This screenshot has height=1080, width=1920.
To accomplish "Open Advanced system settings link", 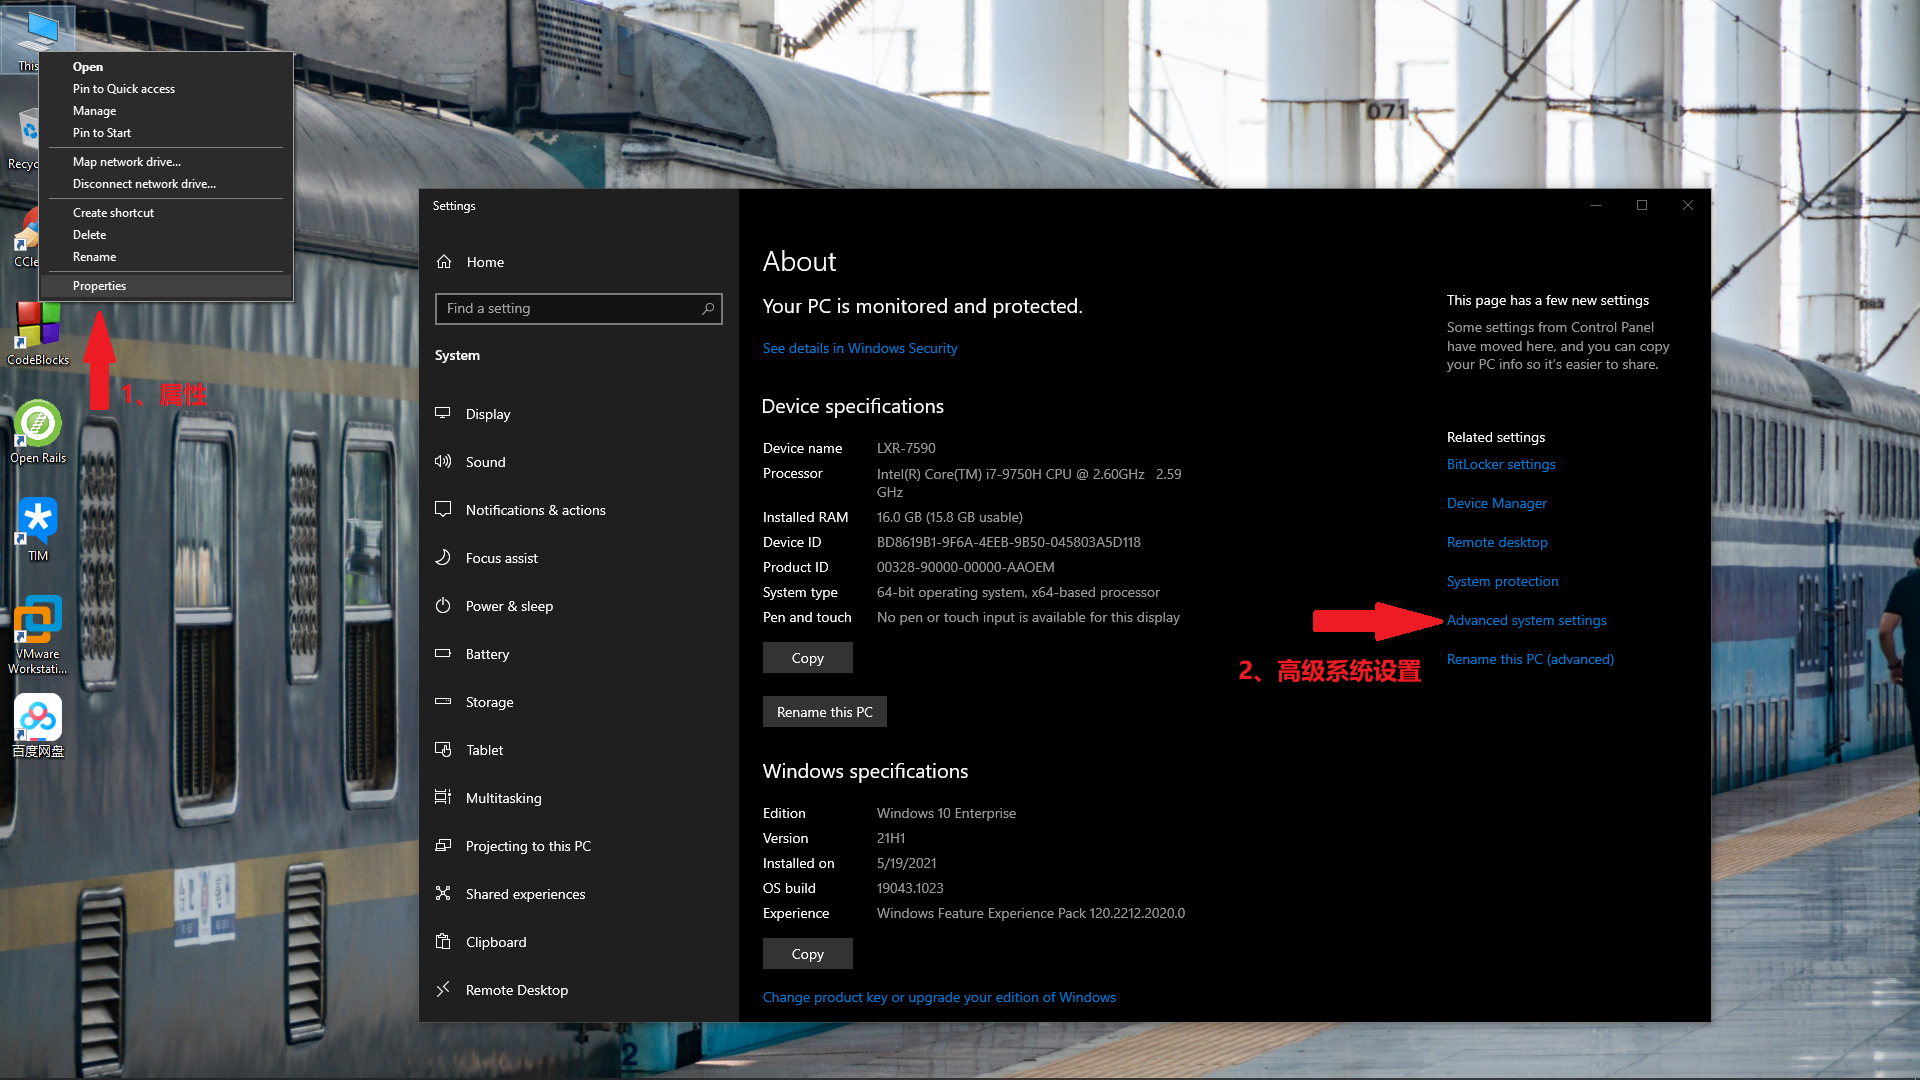I will click(x=1526, y=620).
